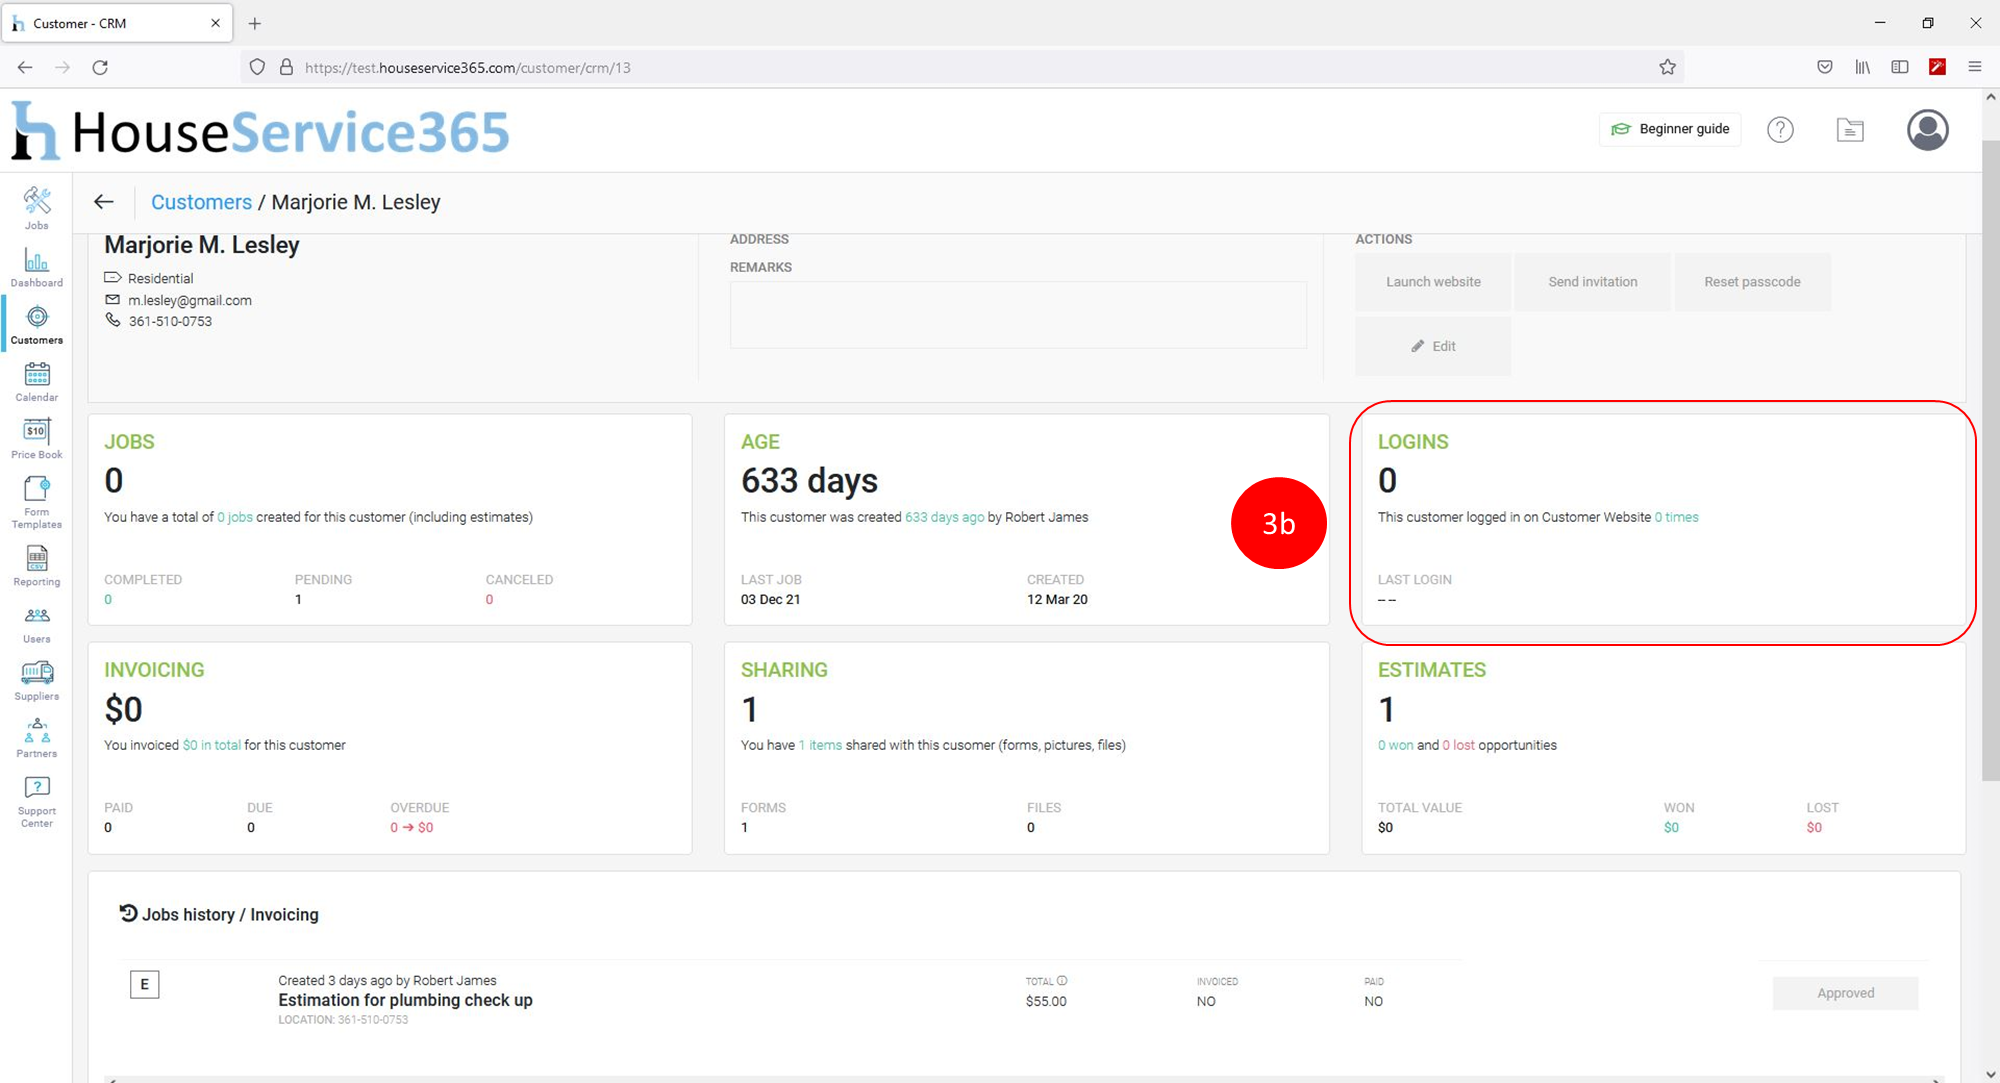Click the help question mark icon
Image resolution: width=2000 pixels, height=1083 pixels.
tap(1780, 130)
